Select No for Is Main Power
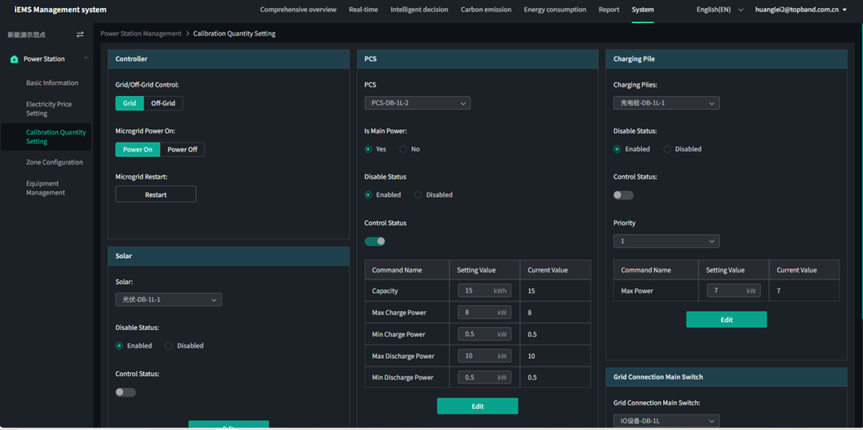Image resolution: width=863 pixels, height=430 pixels. pos(403,149)
